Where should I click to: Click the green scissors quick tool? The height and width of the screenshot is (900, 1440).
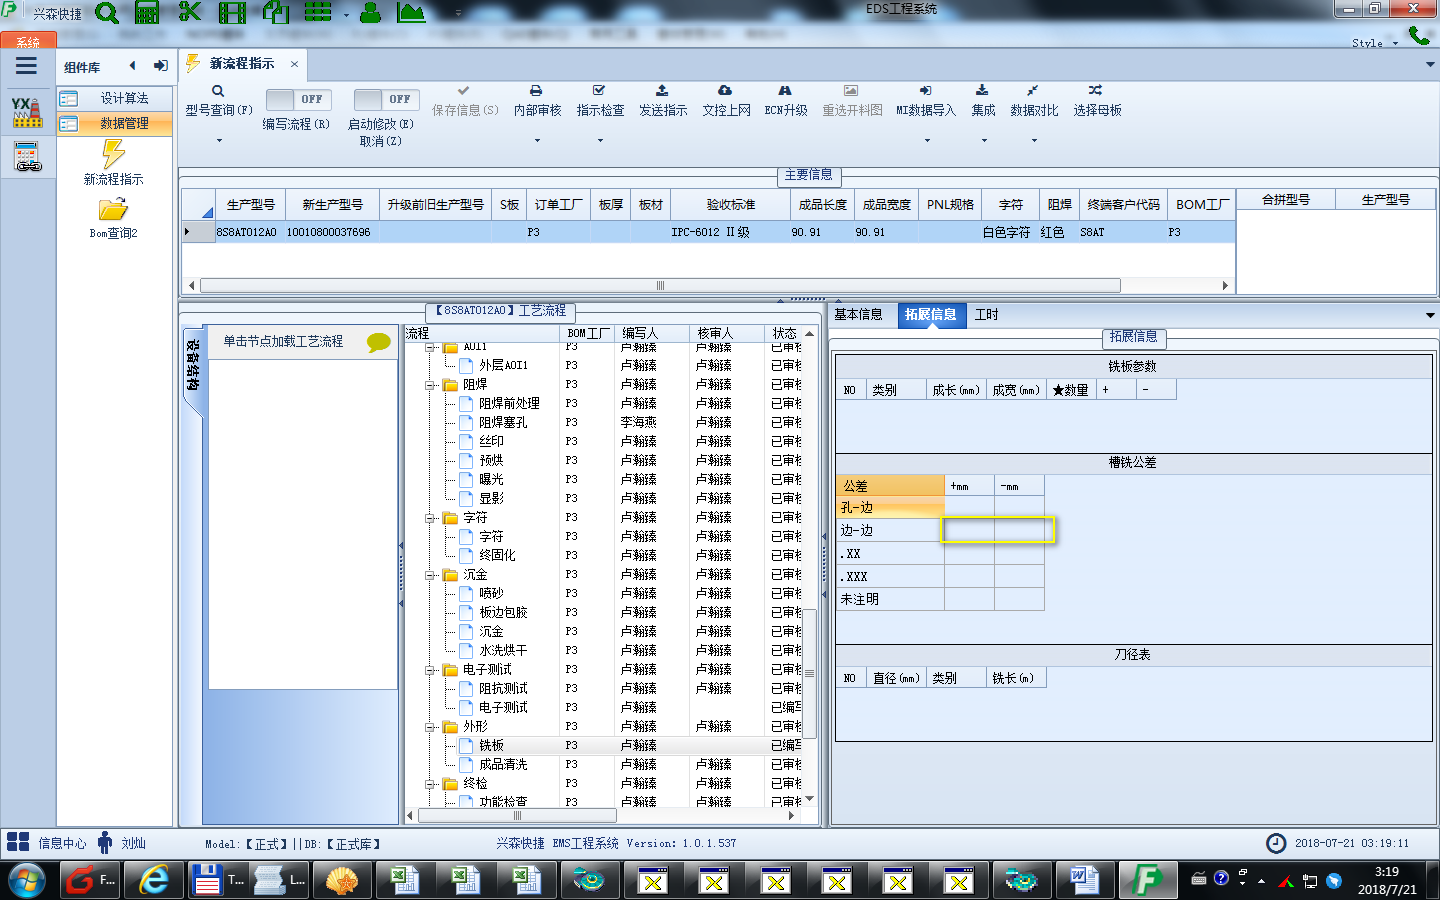tap(189, 12)
